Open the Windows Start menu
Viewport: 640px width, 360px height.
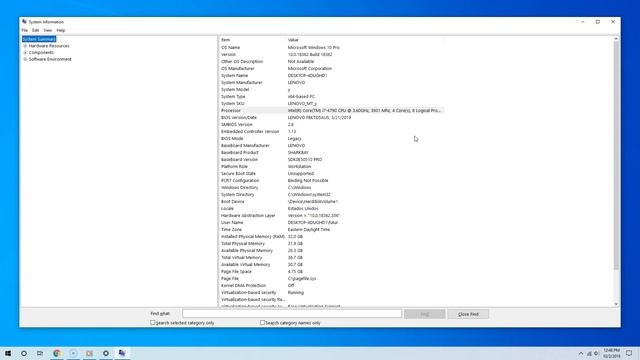coord(8,353)
